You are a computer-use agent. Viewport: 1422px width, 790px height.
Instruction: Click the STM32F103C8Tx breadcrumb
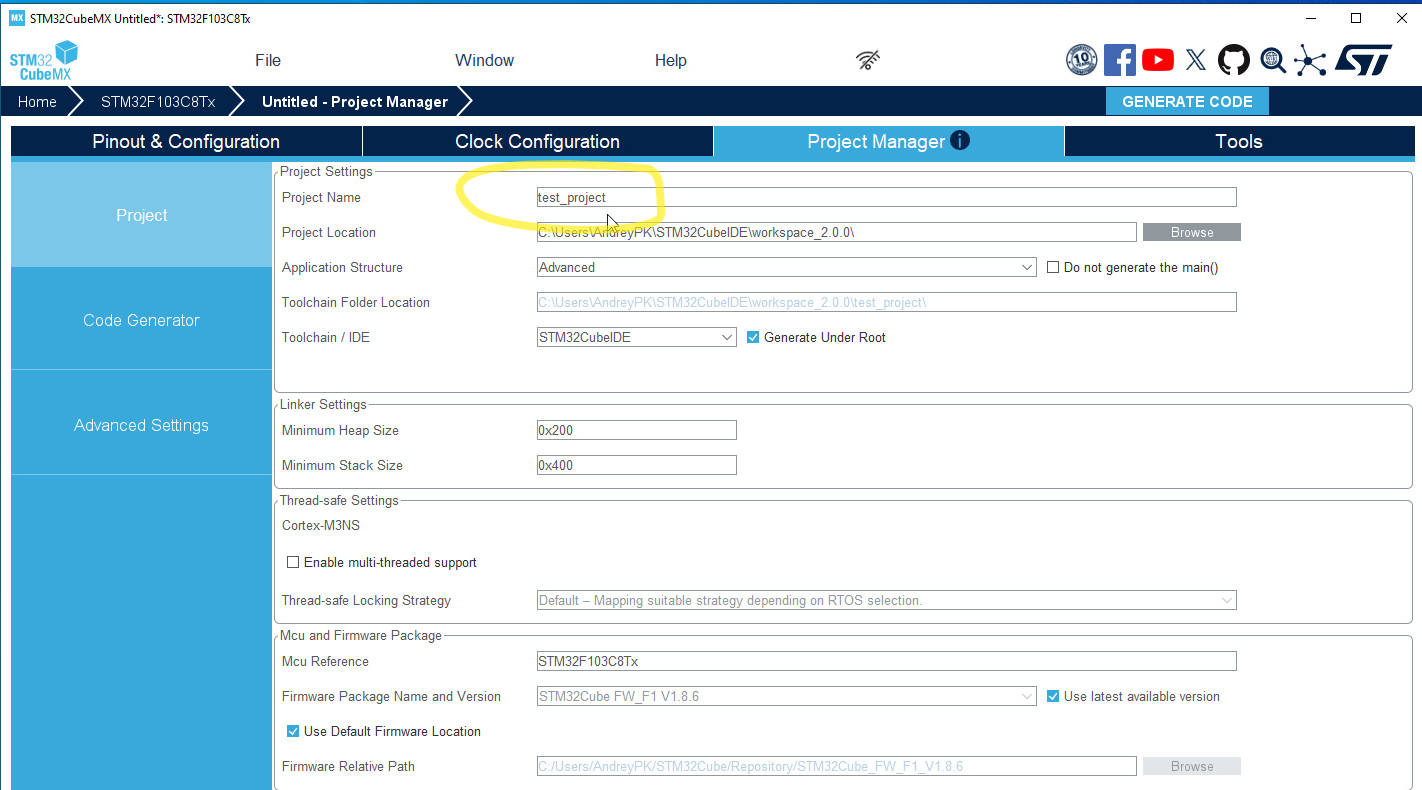pos(158,101)
